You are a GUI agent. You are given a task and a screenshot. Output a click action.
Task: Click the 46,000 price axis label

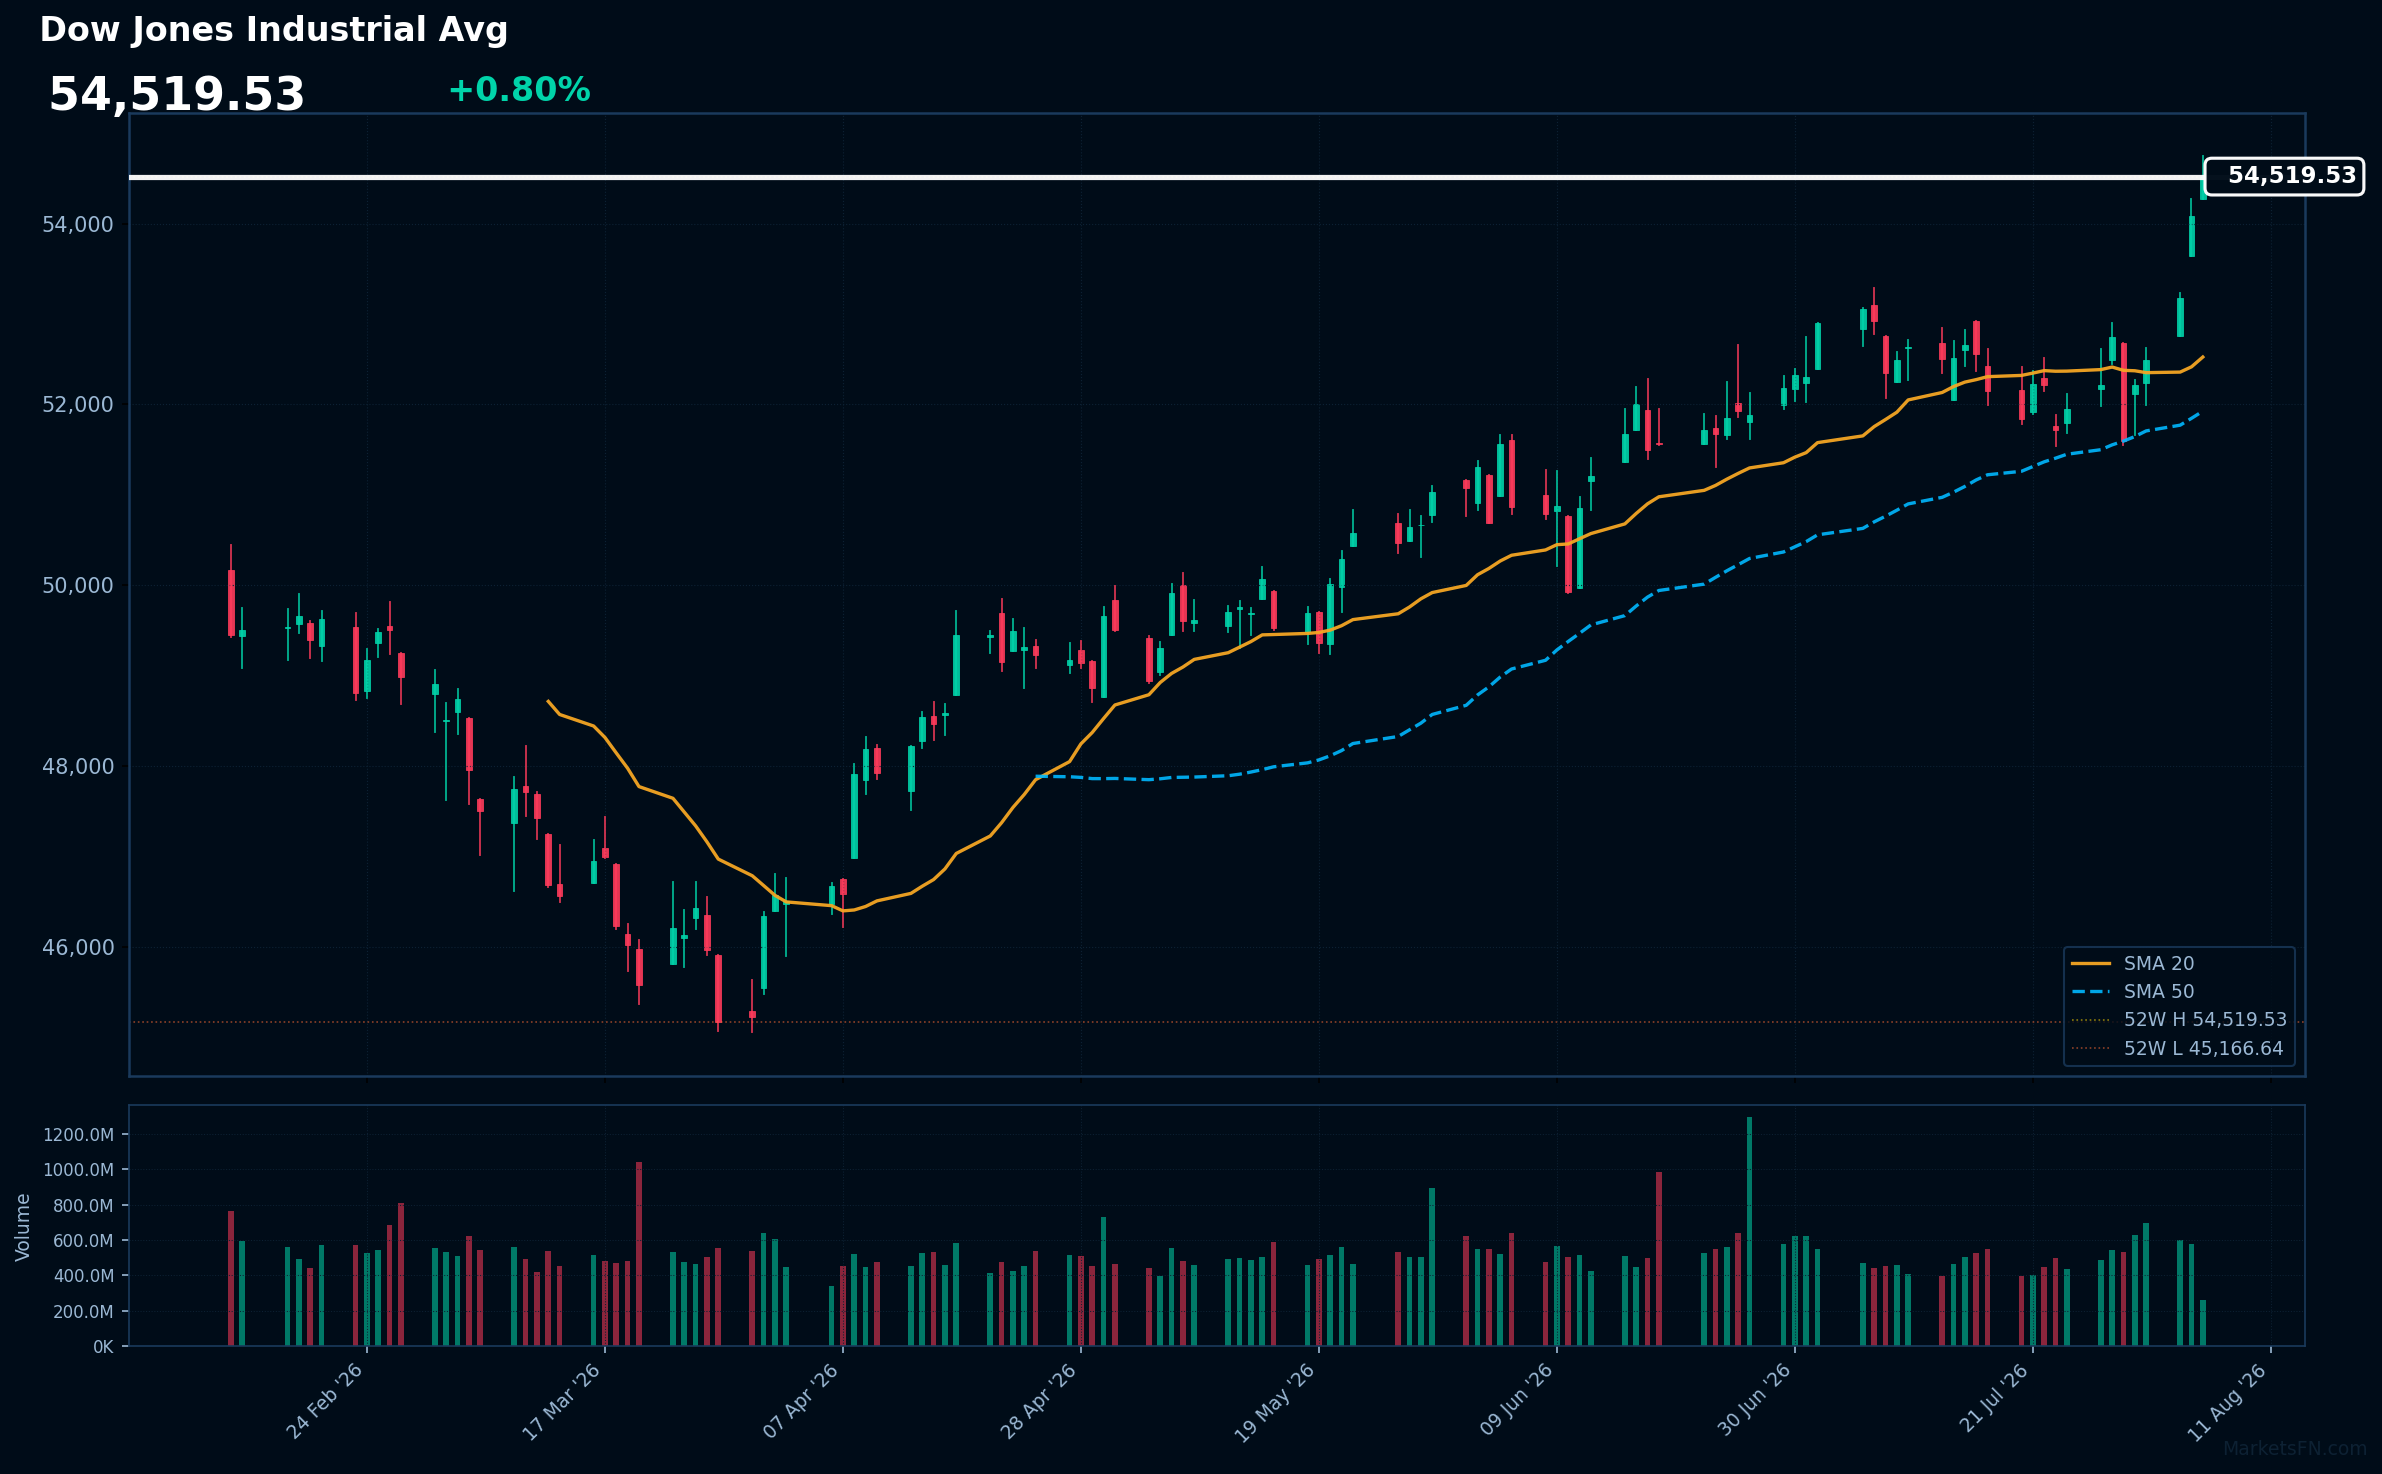(x=78, y=947)
